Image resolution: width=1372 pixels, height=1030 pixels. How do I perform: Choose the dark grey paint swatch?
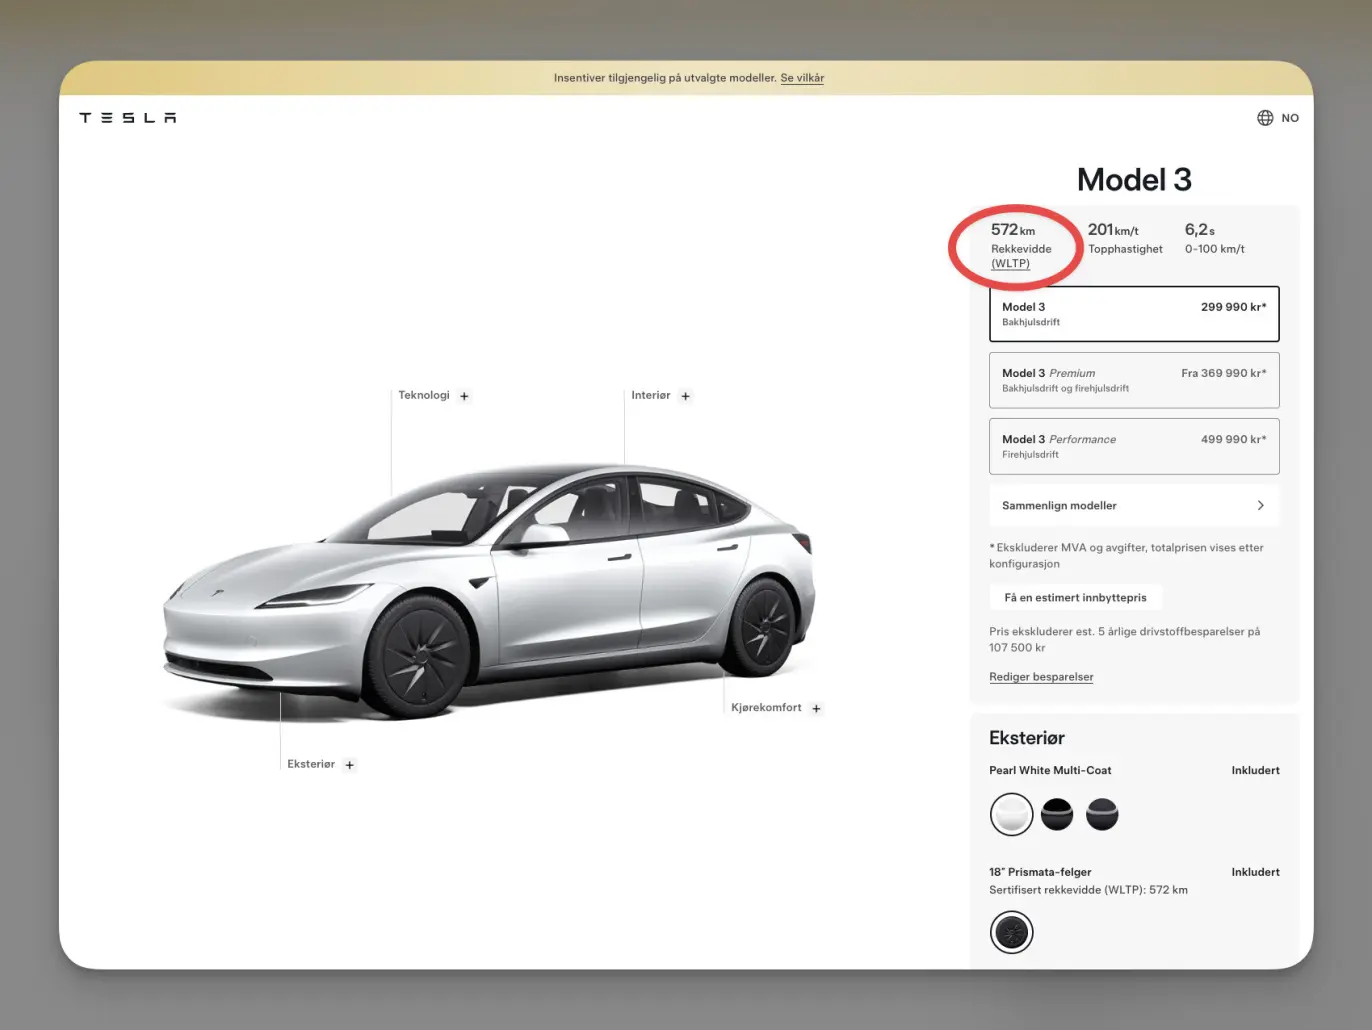click(1102, 814)
